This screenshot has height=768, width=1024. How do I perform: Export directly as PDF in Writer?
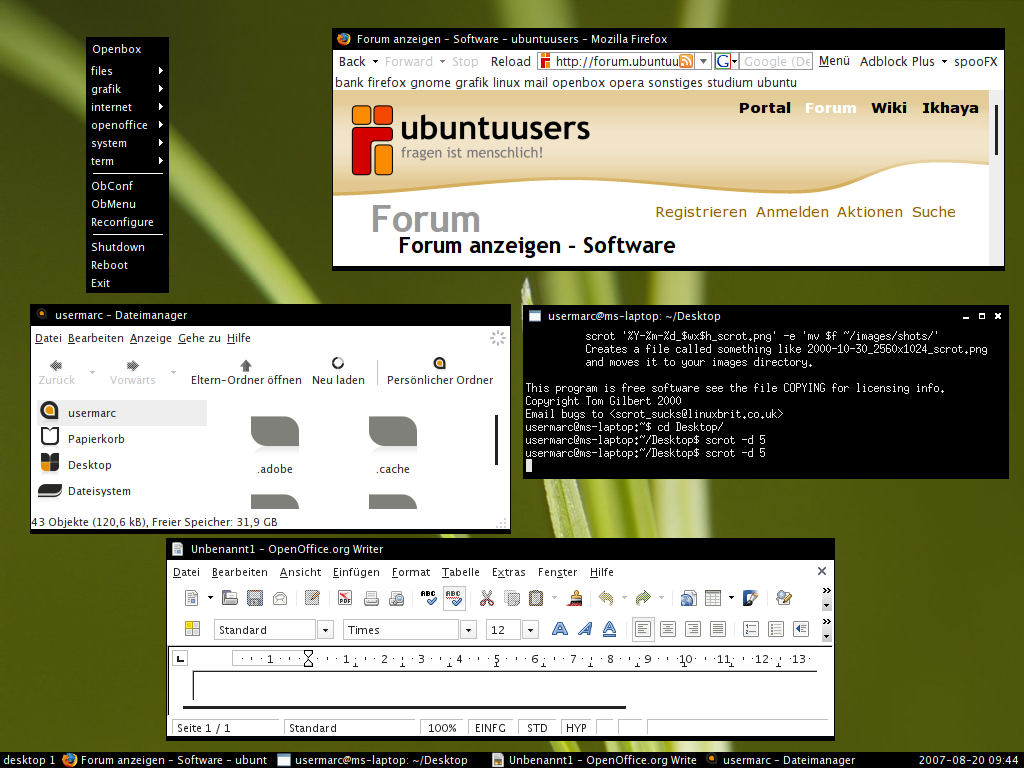345,598
